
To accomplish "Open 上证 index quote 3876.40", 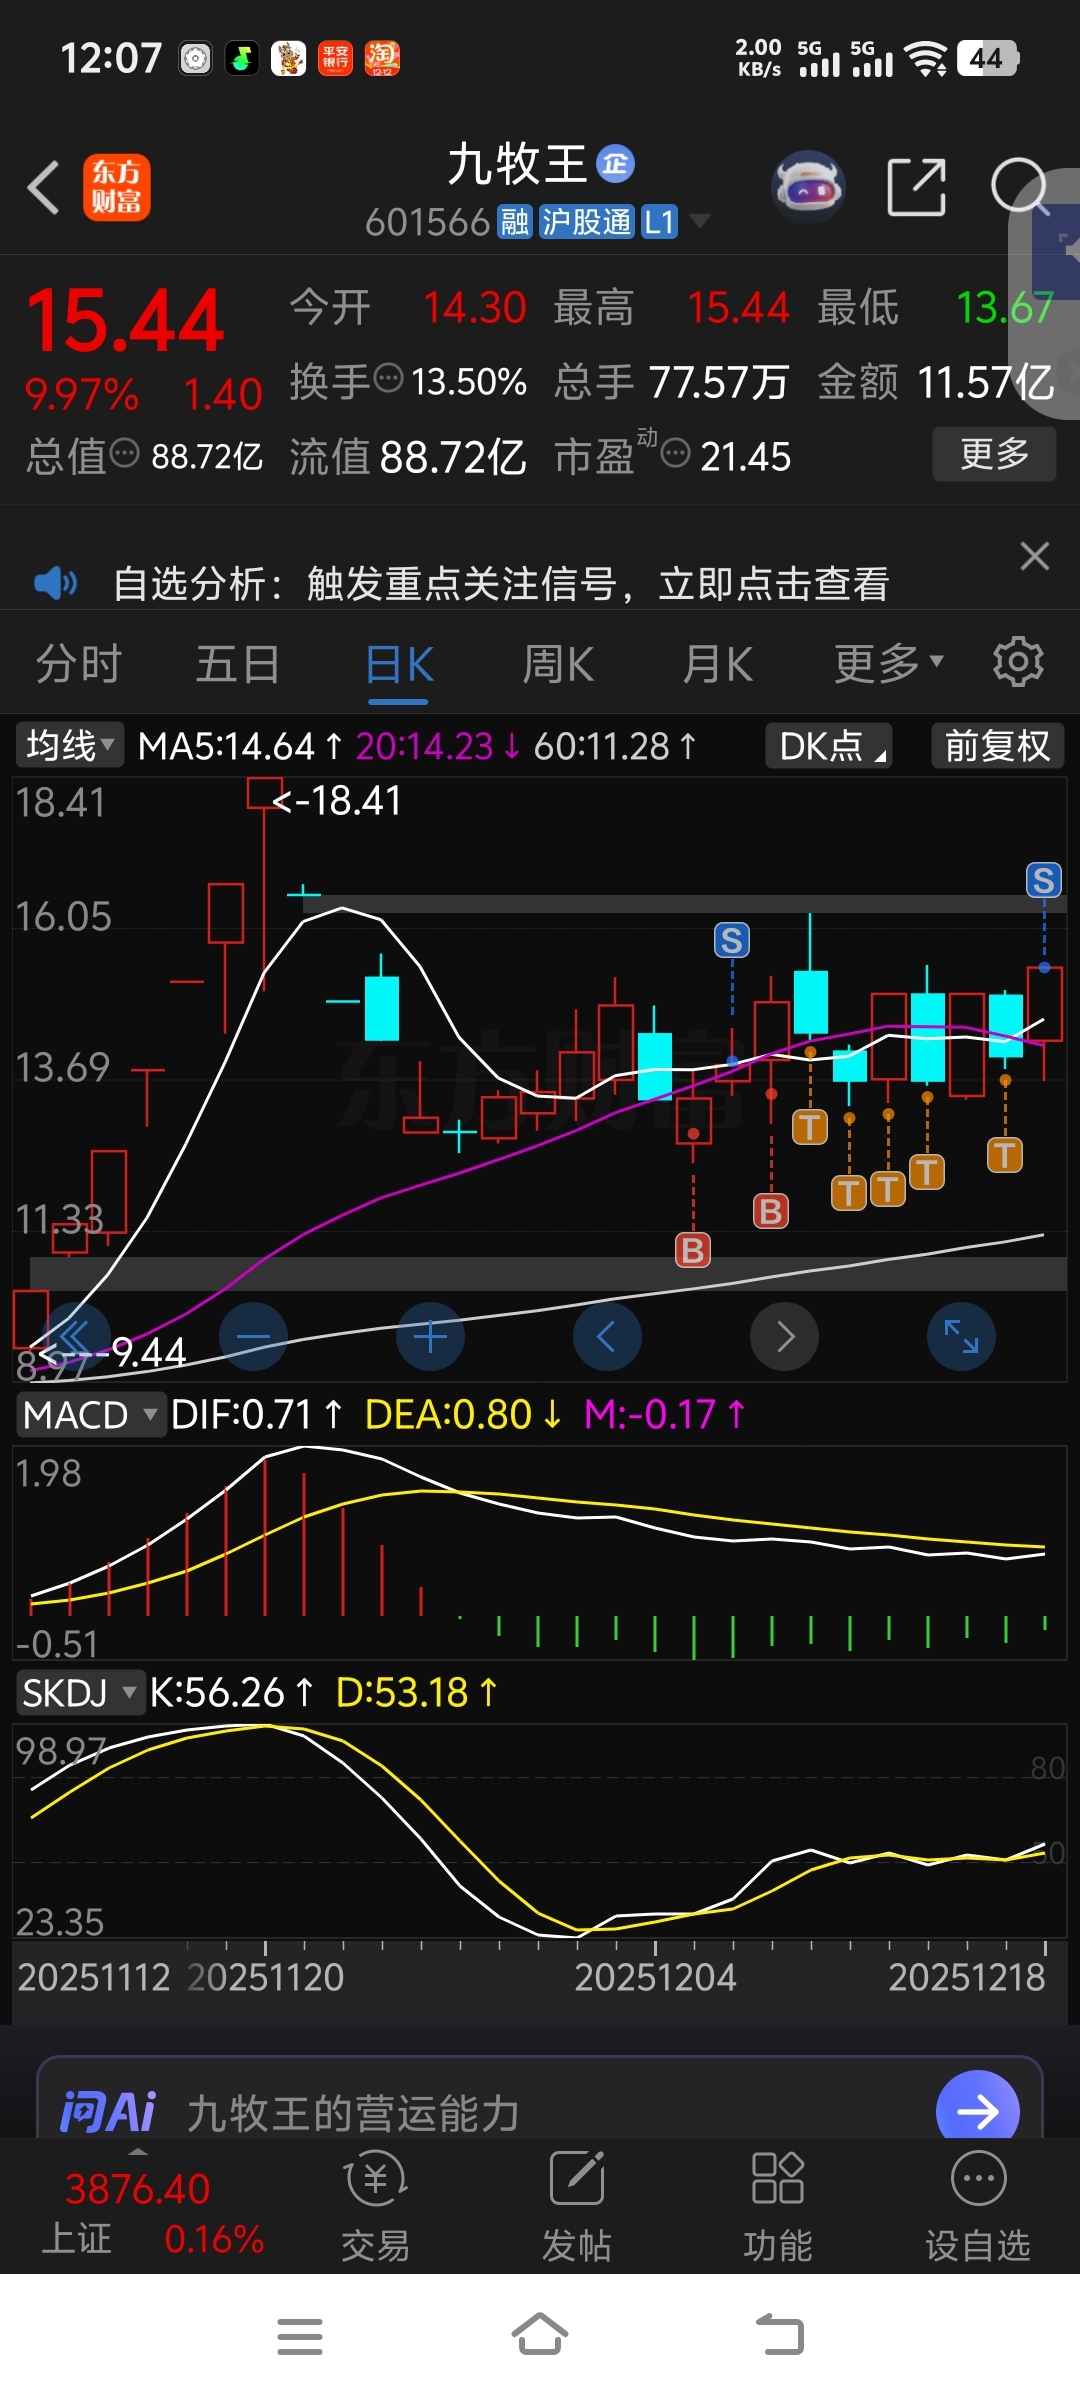I will click(152, 2213).
